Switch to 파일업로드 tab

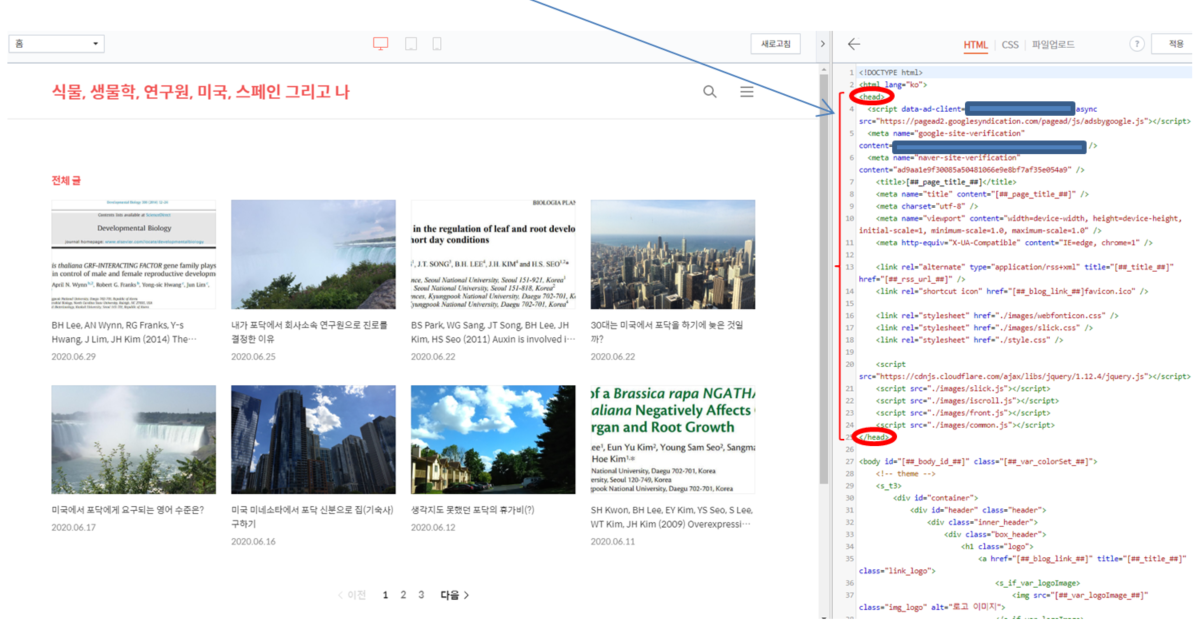click(x=1053, y=45)
